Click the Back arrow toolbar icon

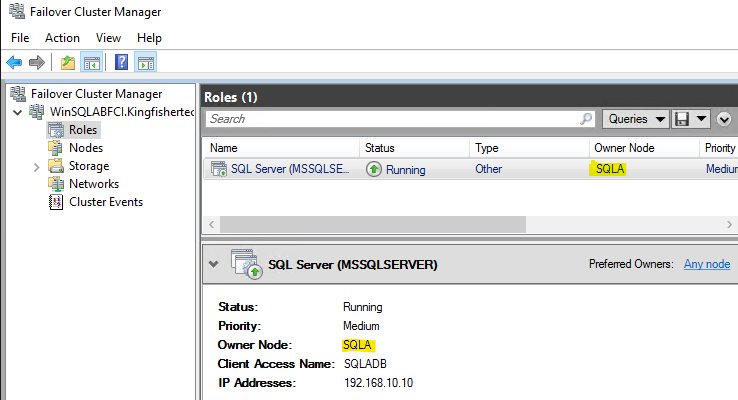coord(14,62)
